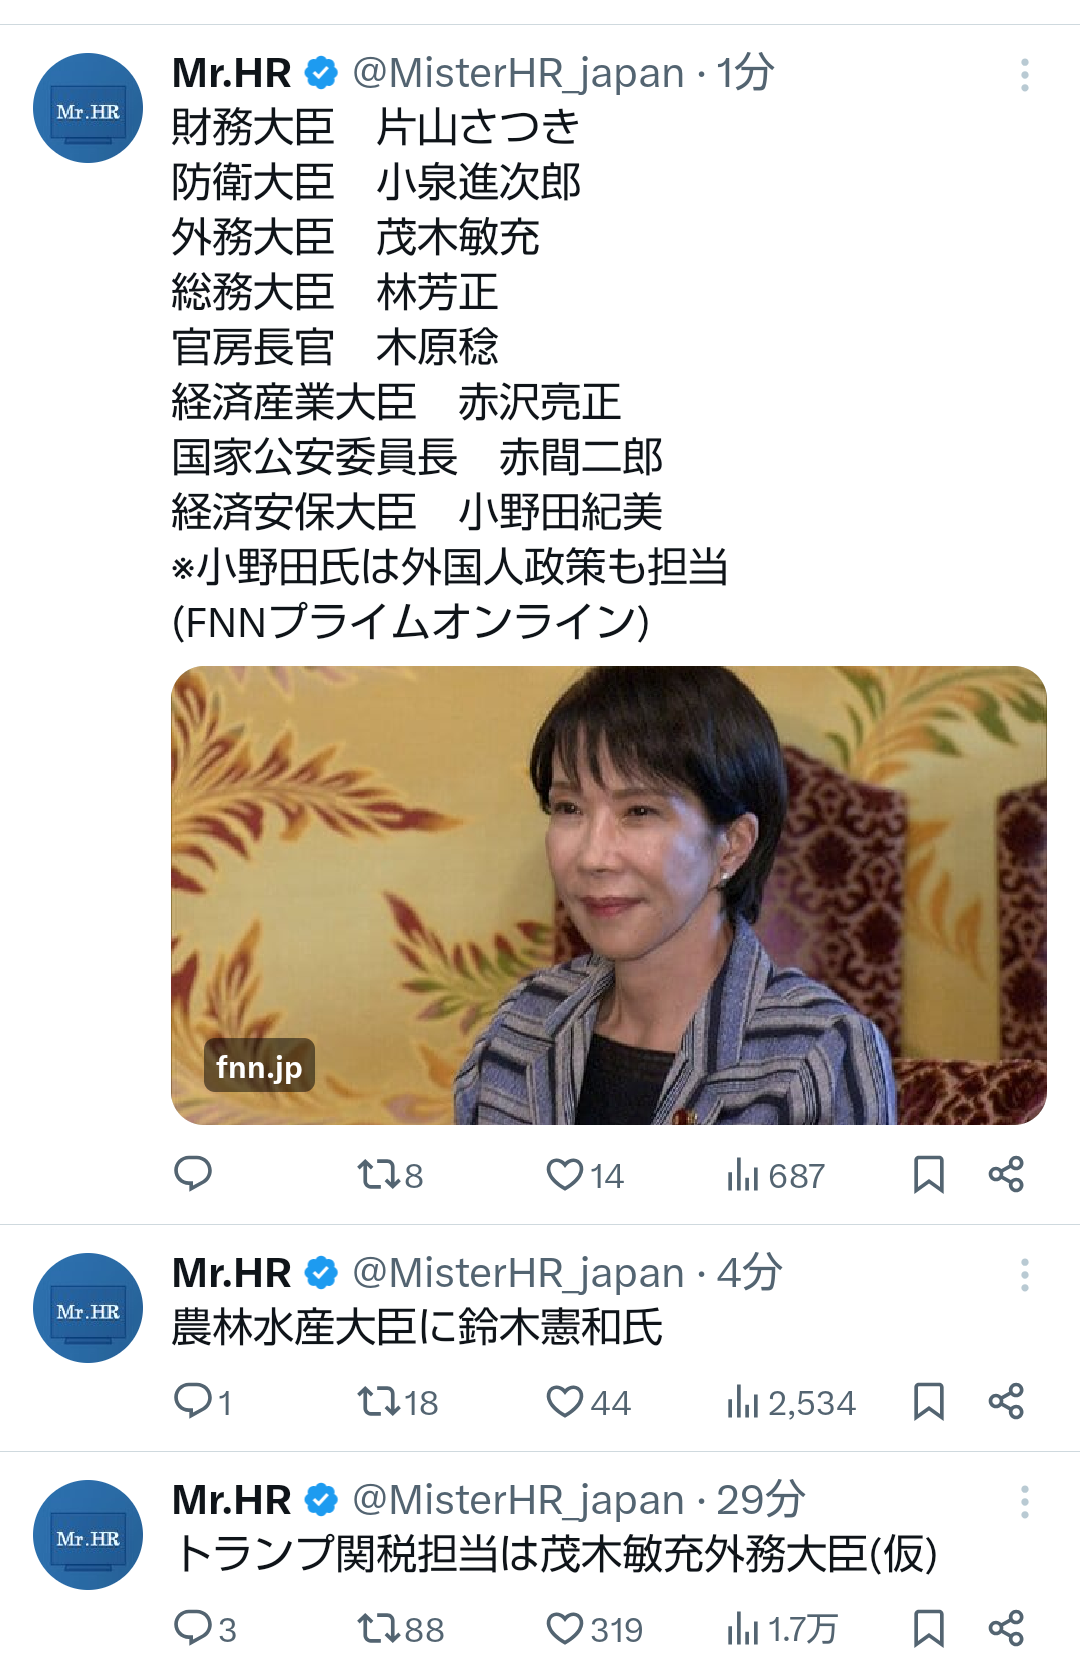
Task: Like the post showing 319 likes
Action: (x=595, y=1629)
